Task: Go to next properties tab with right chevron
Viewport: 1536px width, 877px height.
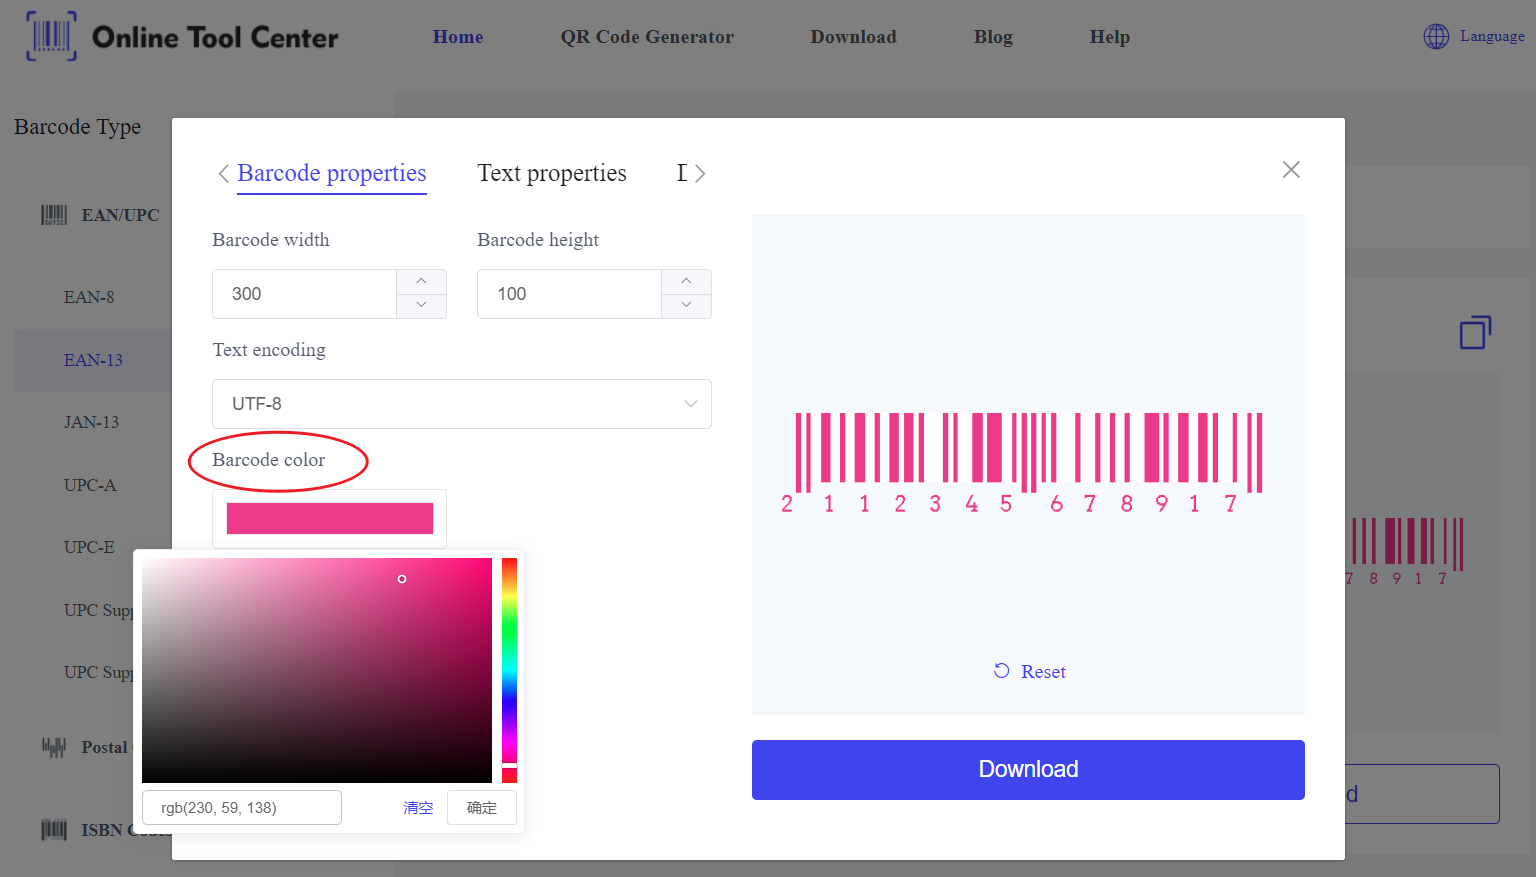Action: 700,174
